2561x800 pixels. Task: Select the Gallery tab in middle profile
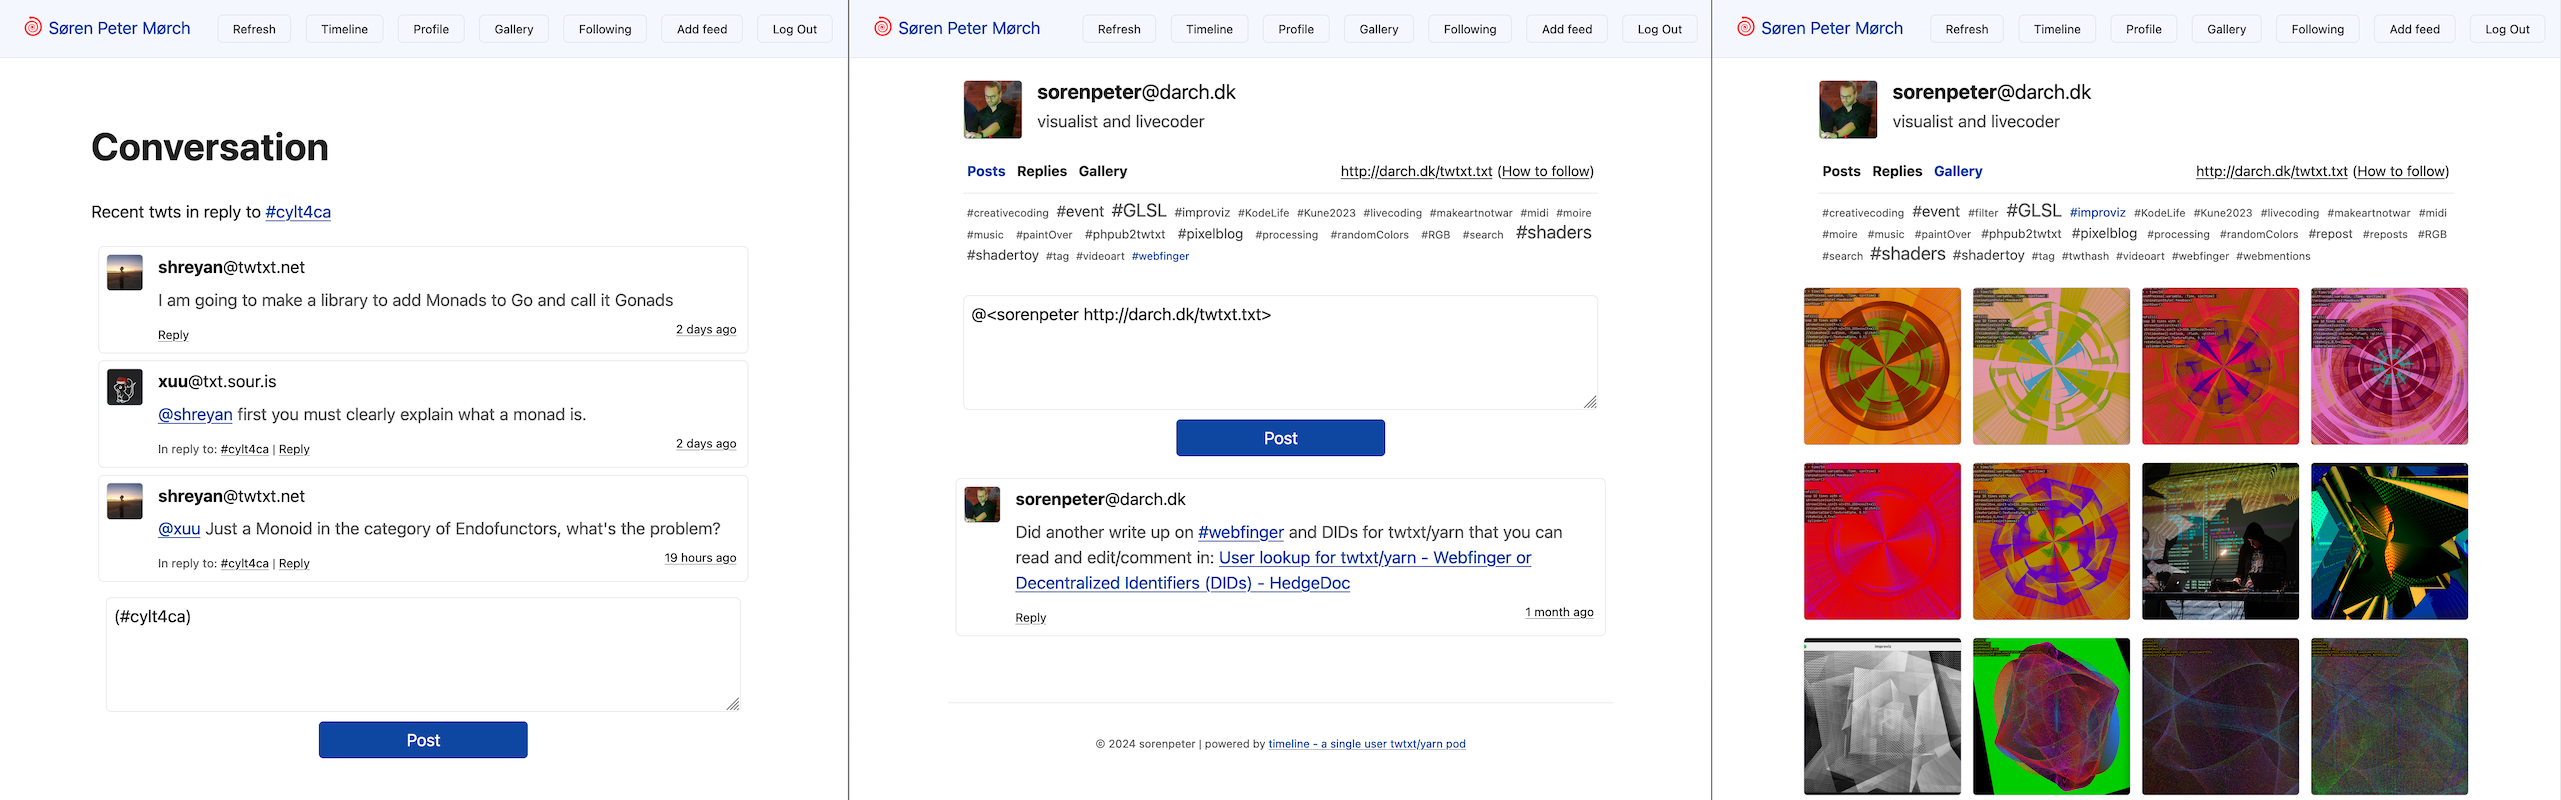point(1102,171)
